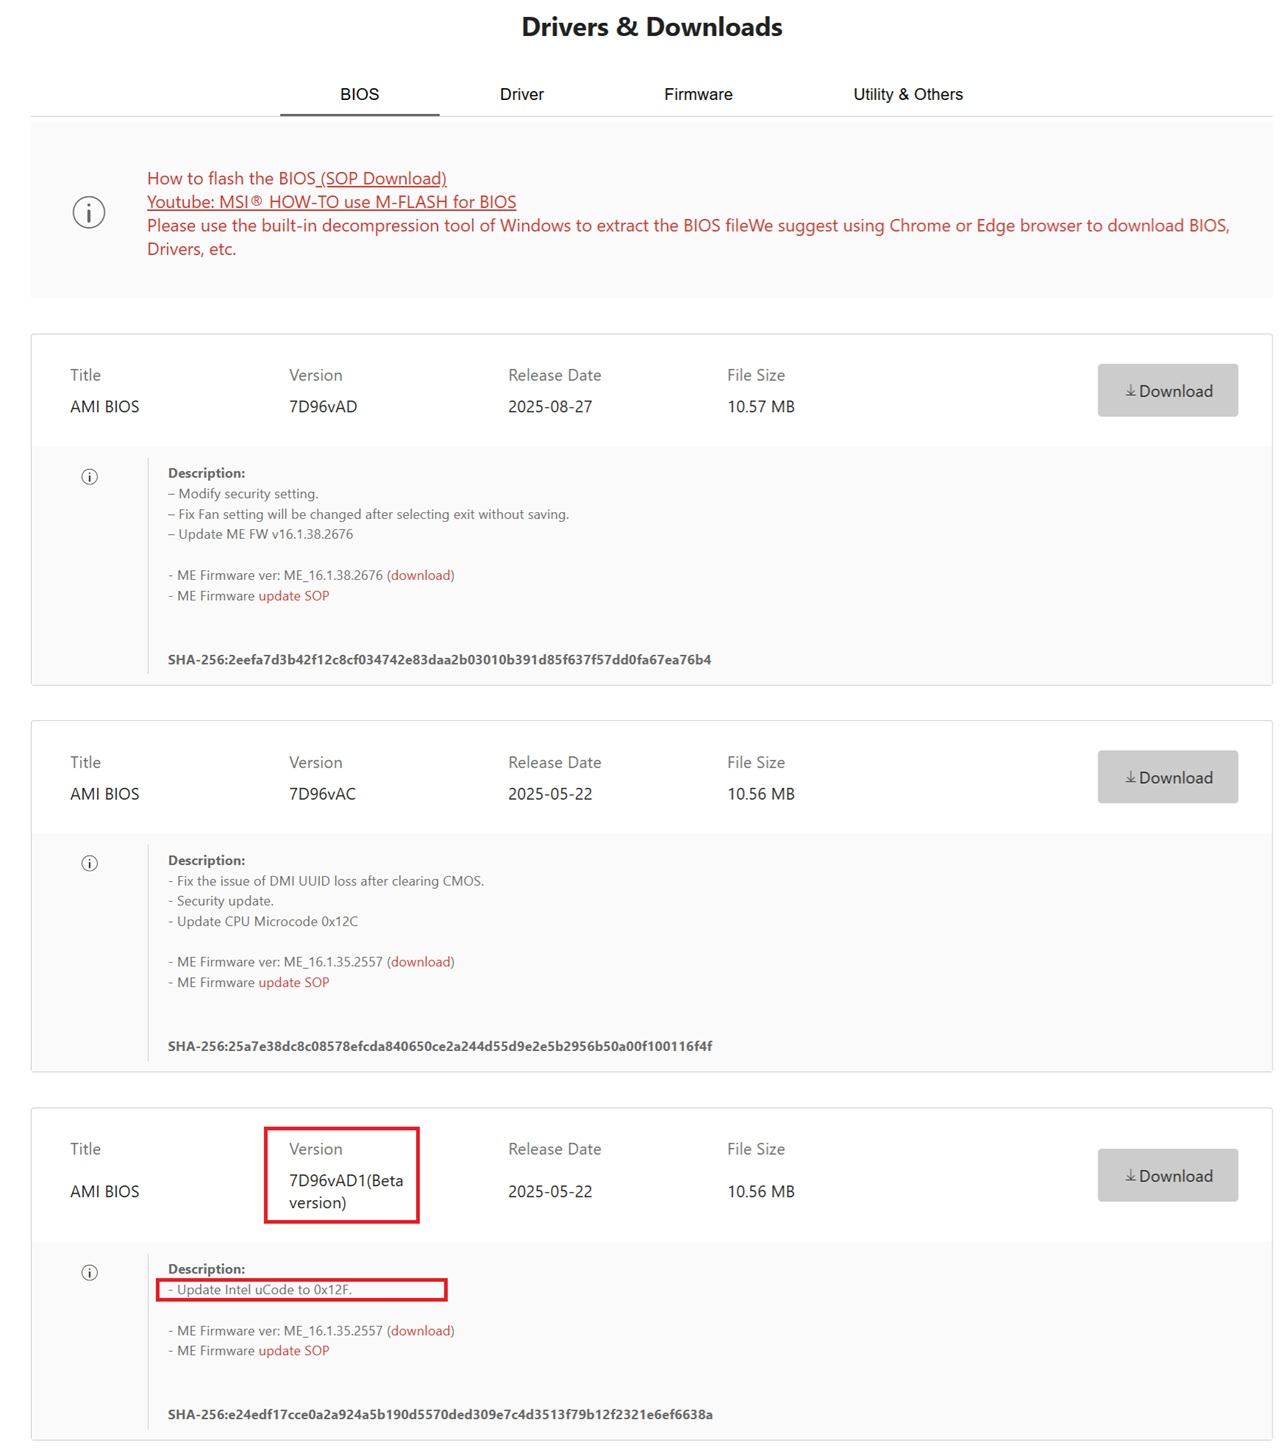1280x1453 pixels.
Task: Click ME_16.1.38.2676 firmware download link
Action: coord(420,576)
